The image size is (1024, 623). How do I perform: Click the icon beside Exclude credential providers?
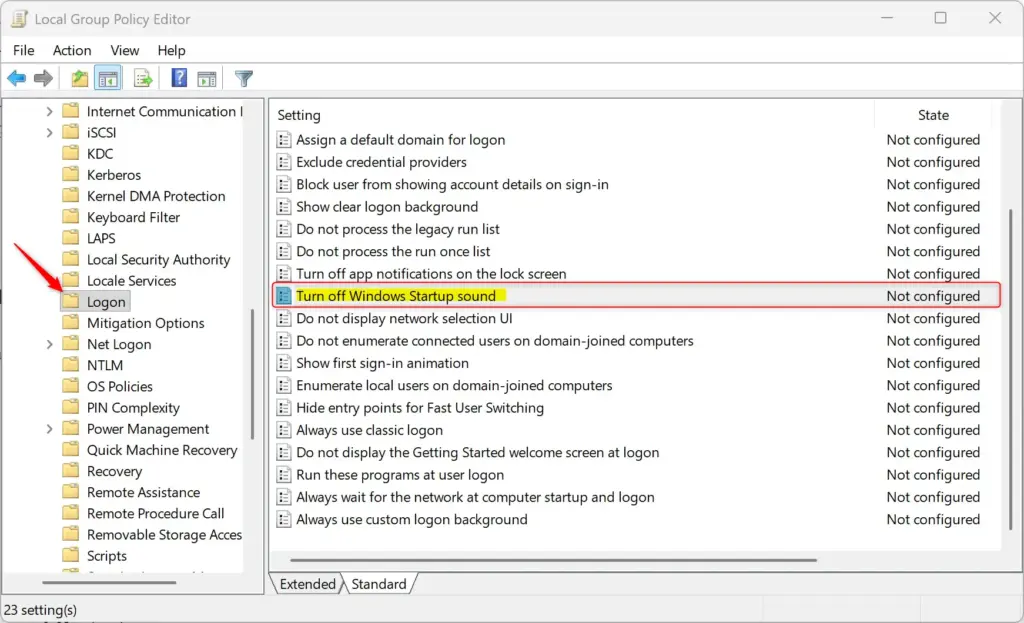click(x=283, y=162)
